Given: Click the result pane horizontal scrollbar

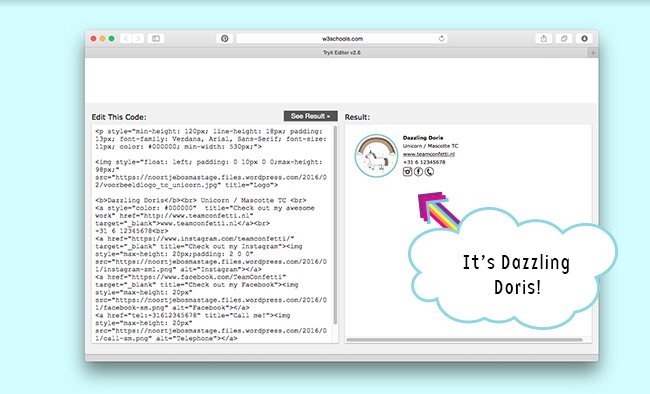Looking at the screenshot, I should click(x=464, y=340).
